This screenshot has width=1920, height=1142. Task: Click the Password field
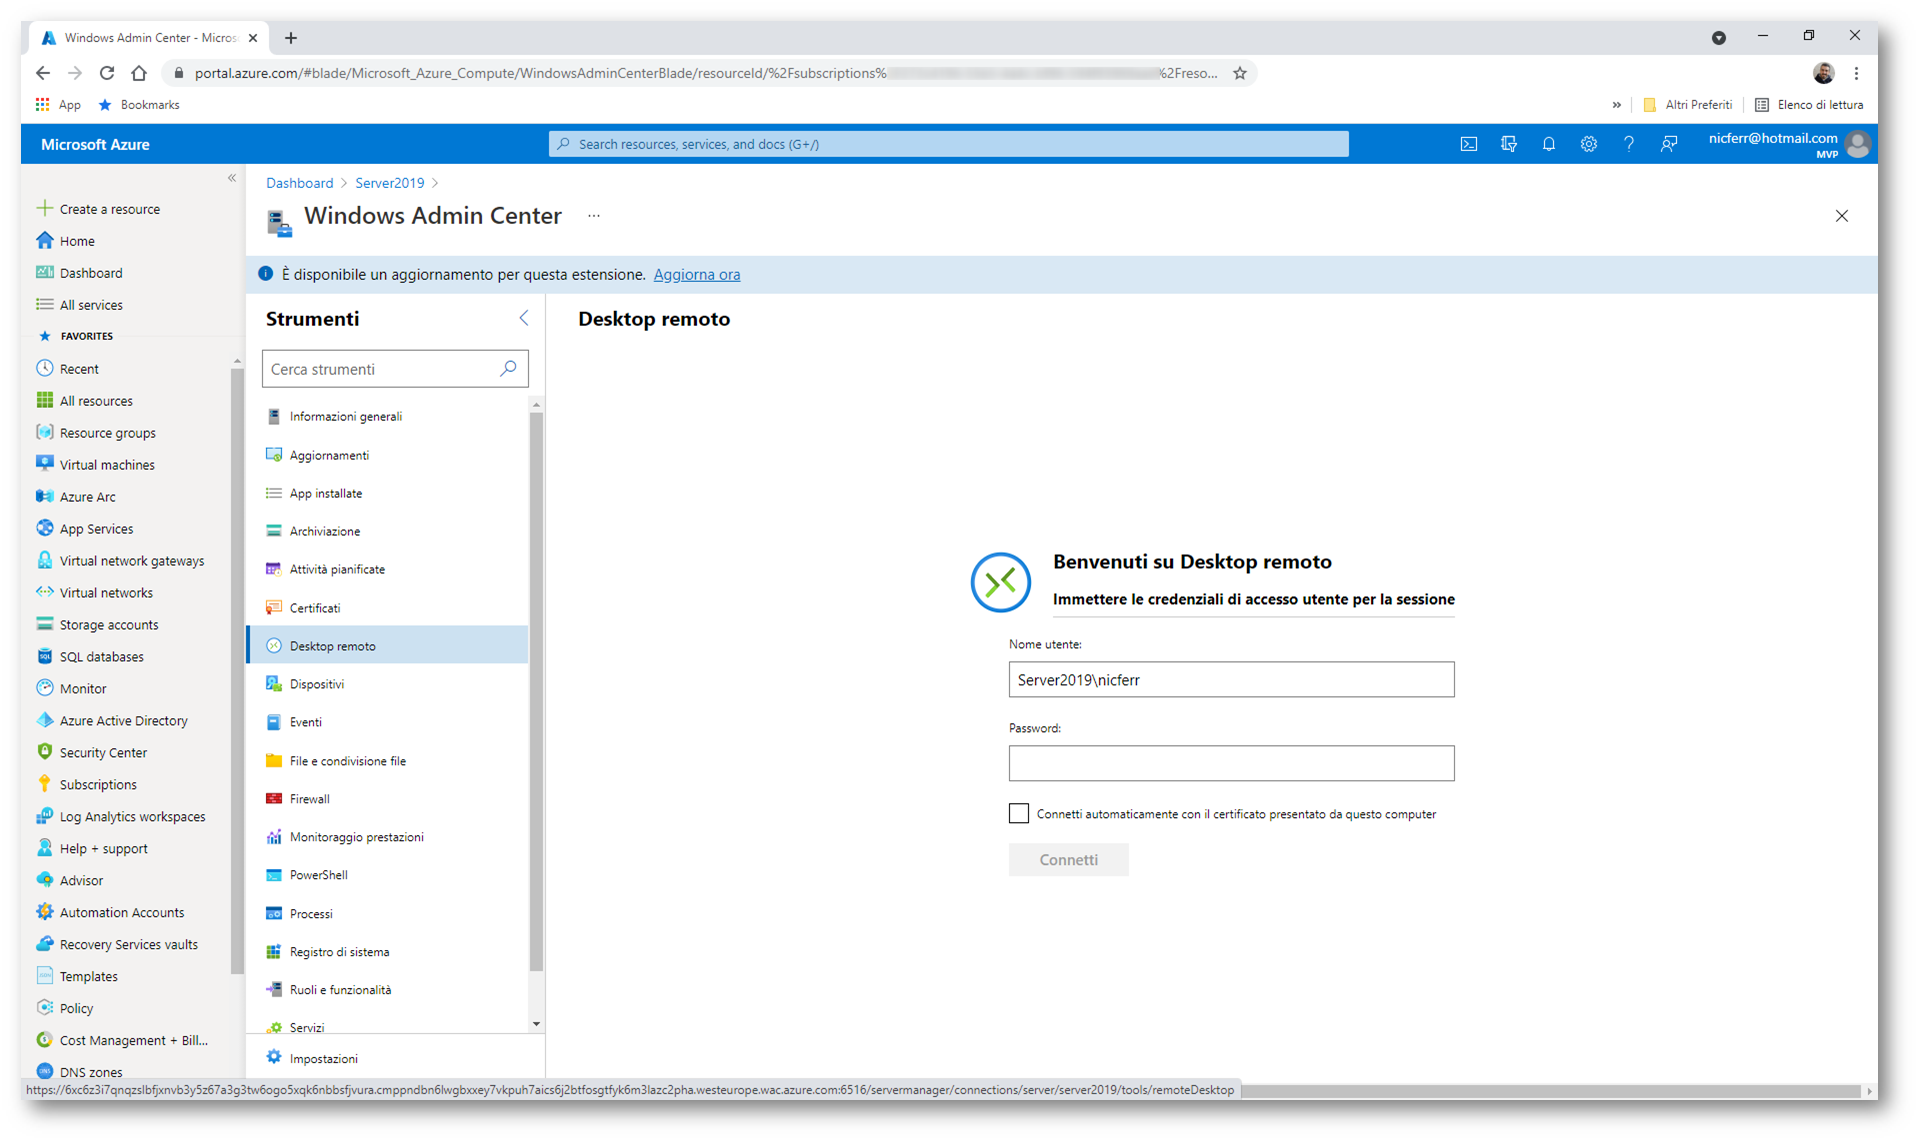click(x=1231, y=763)
